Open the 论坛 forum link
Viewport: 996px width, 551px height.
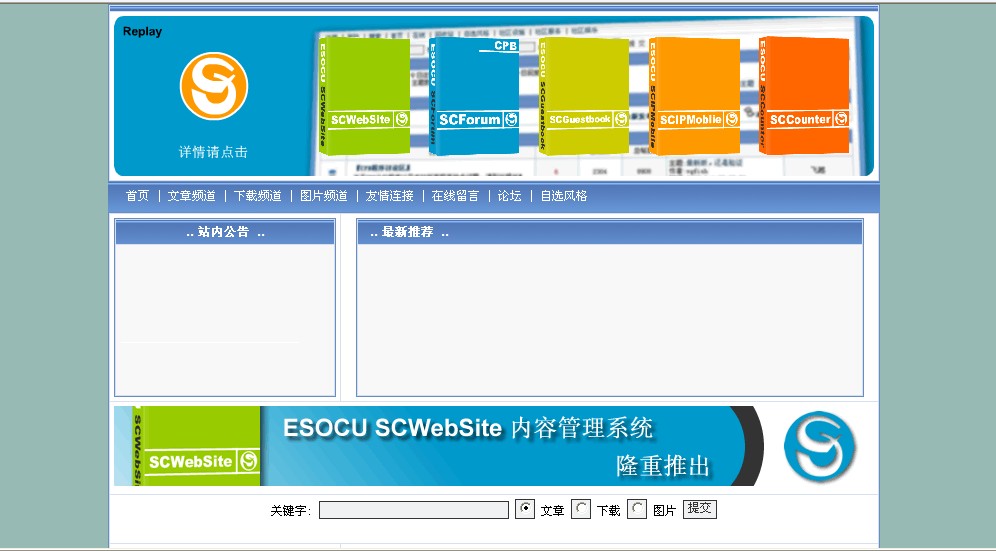tap(509, 196)
